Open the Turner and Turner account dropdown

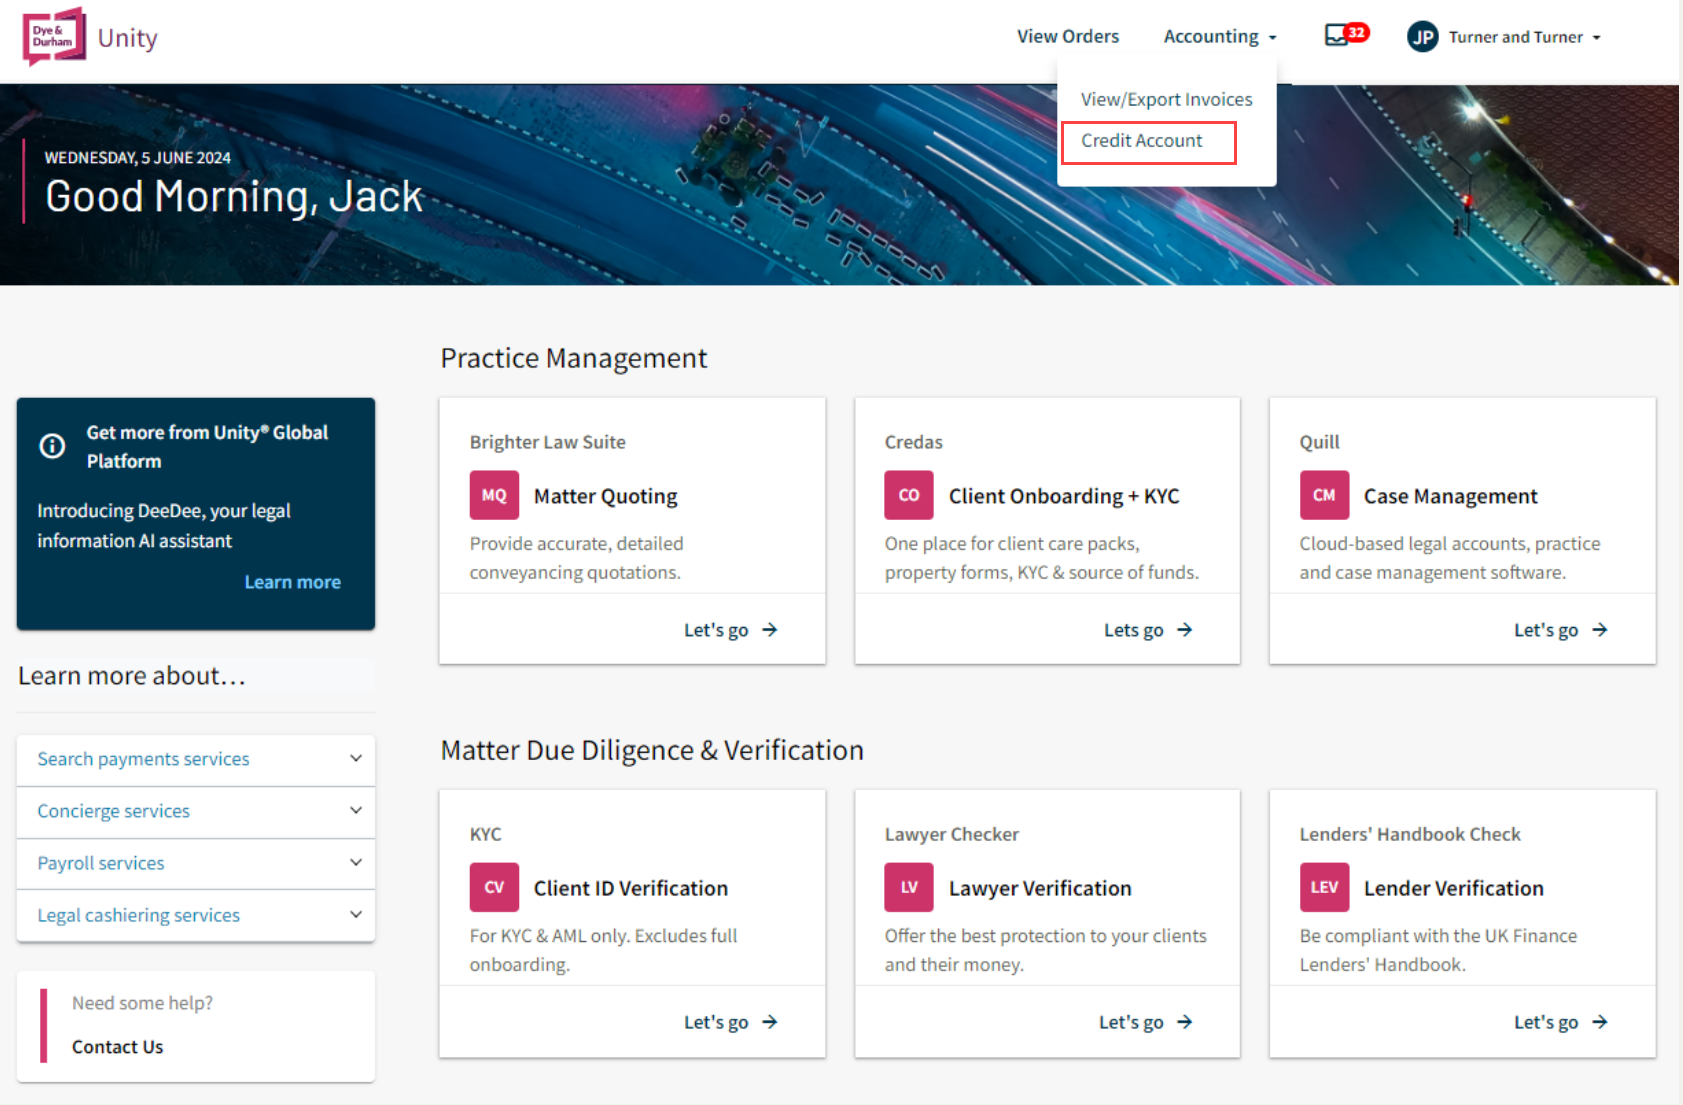click(1524, 37)
